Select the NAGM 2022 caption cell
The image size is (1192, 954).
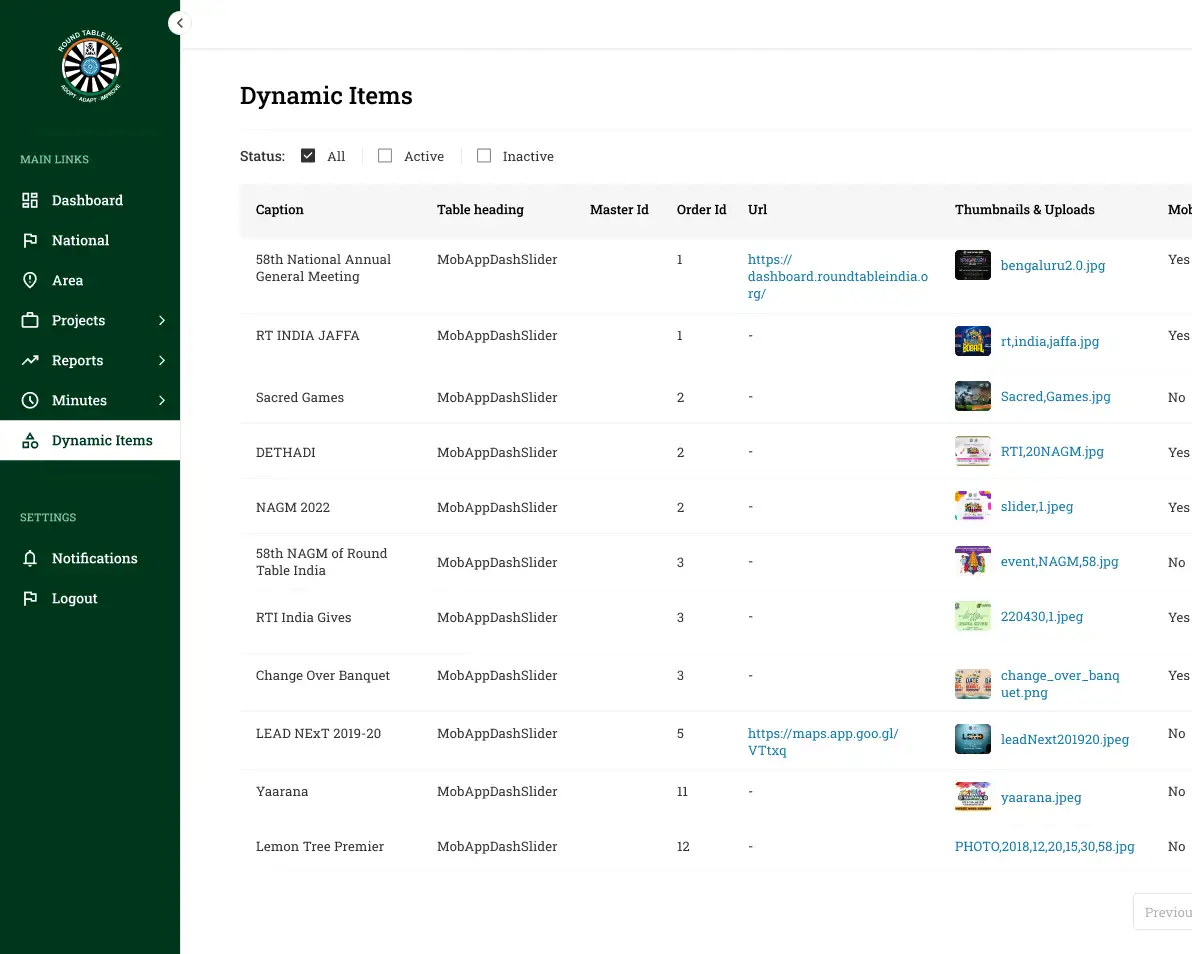click(x=293, y=507)
